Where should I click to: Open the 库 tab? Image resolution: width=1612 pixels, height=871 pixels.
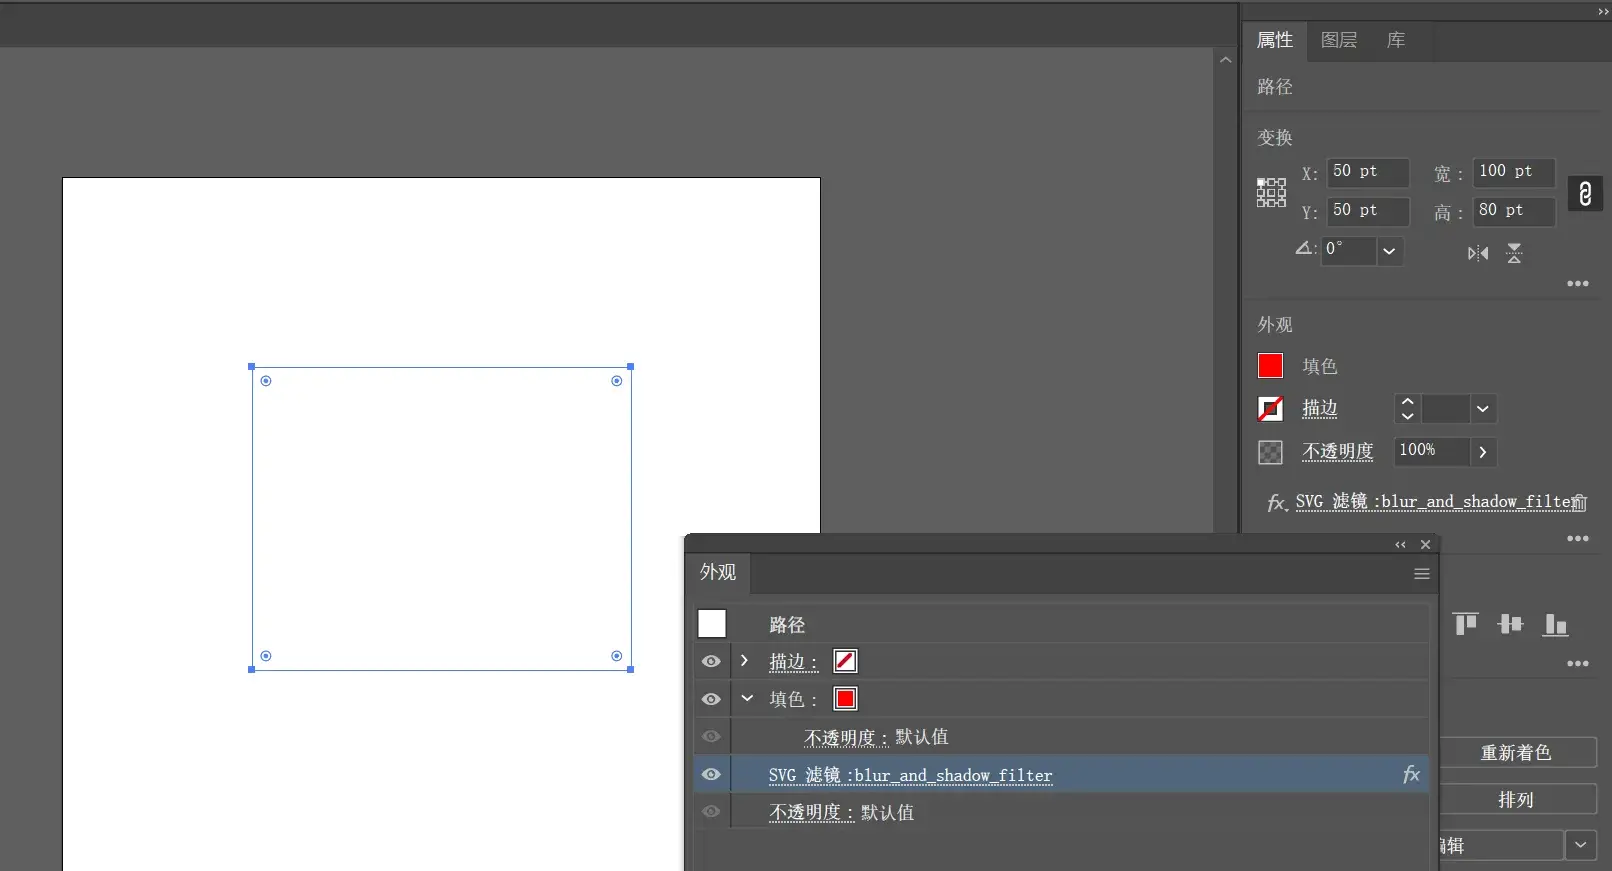coord(1396,40)
